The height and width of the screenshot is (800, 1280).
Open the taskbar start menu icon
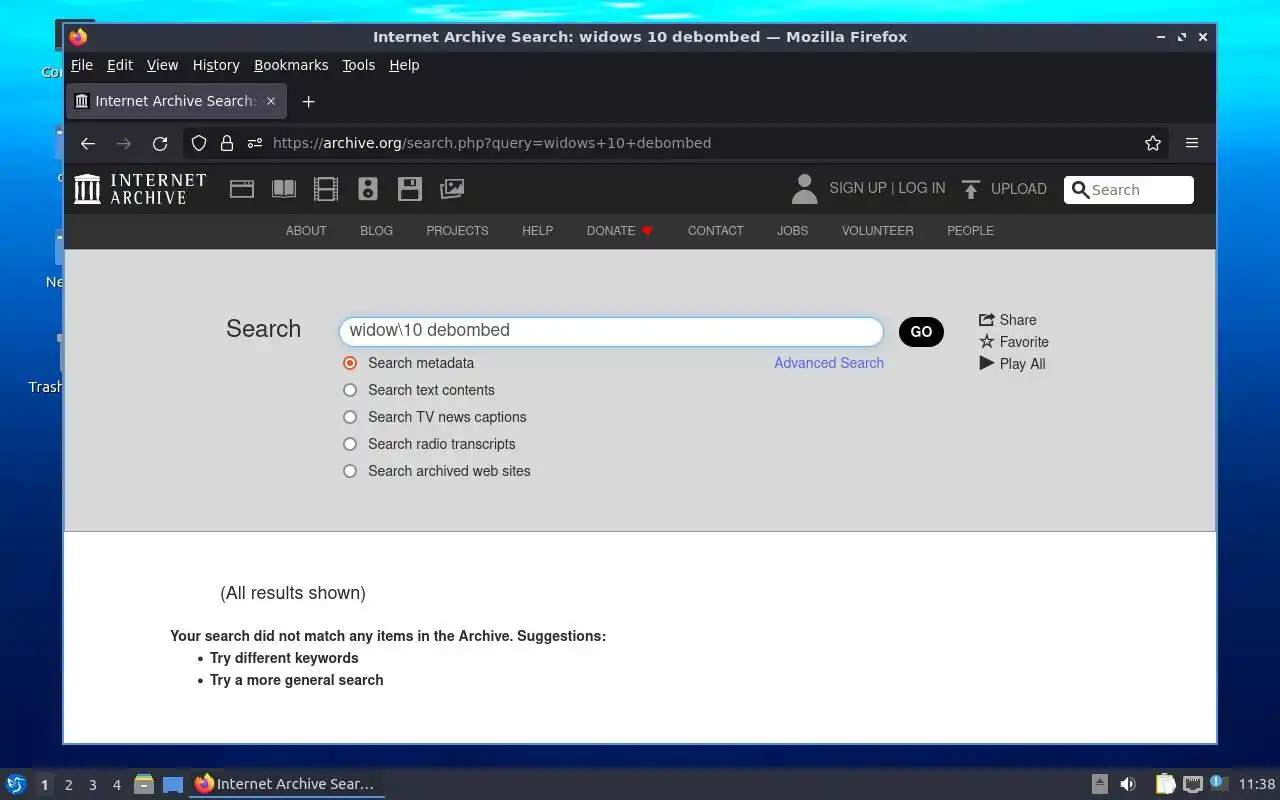16,784
